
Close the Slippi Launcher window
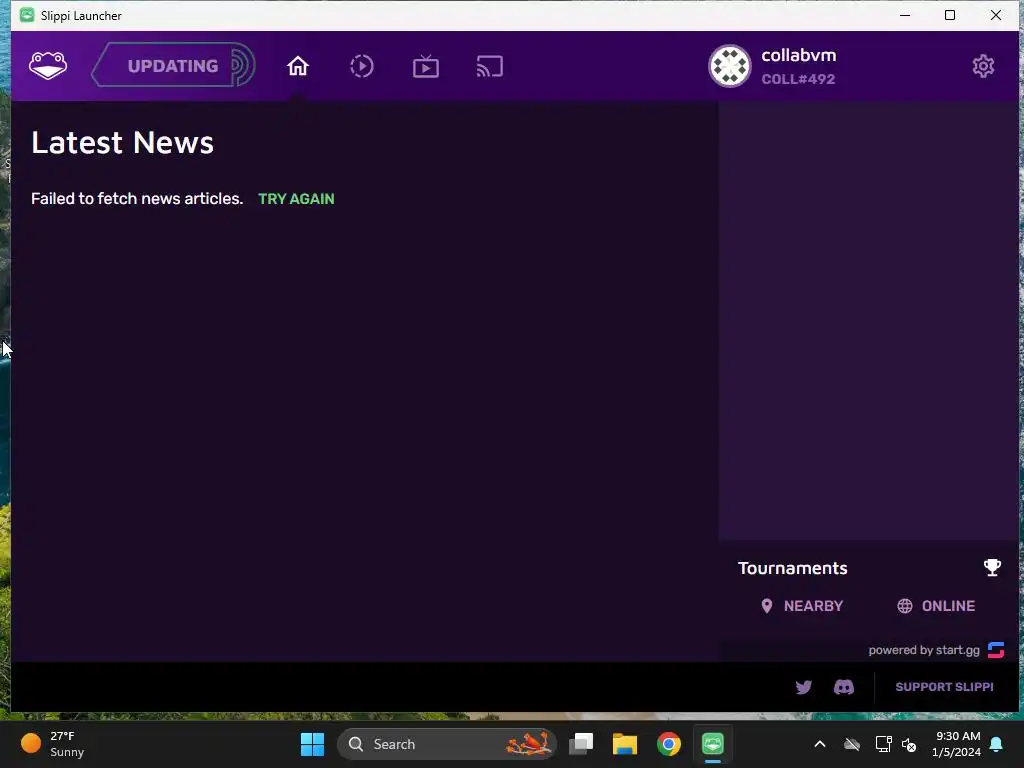coord(995,15)
